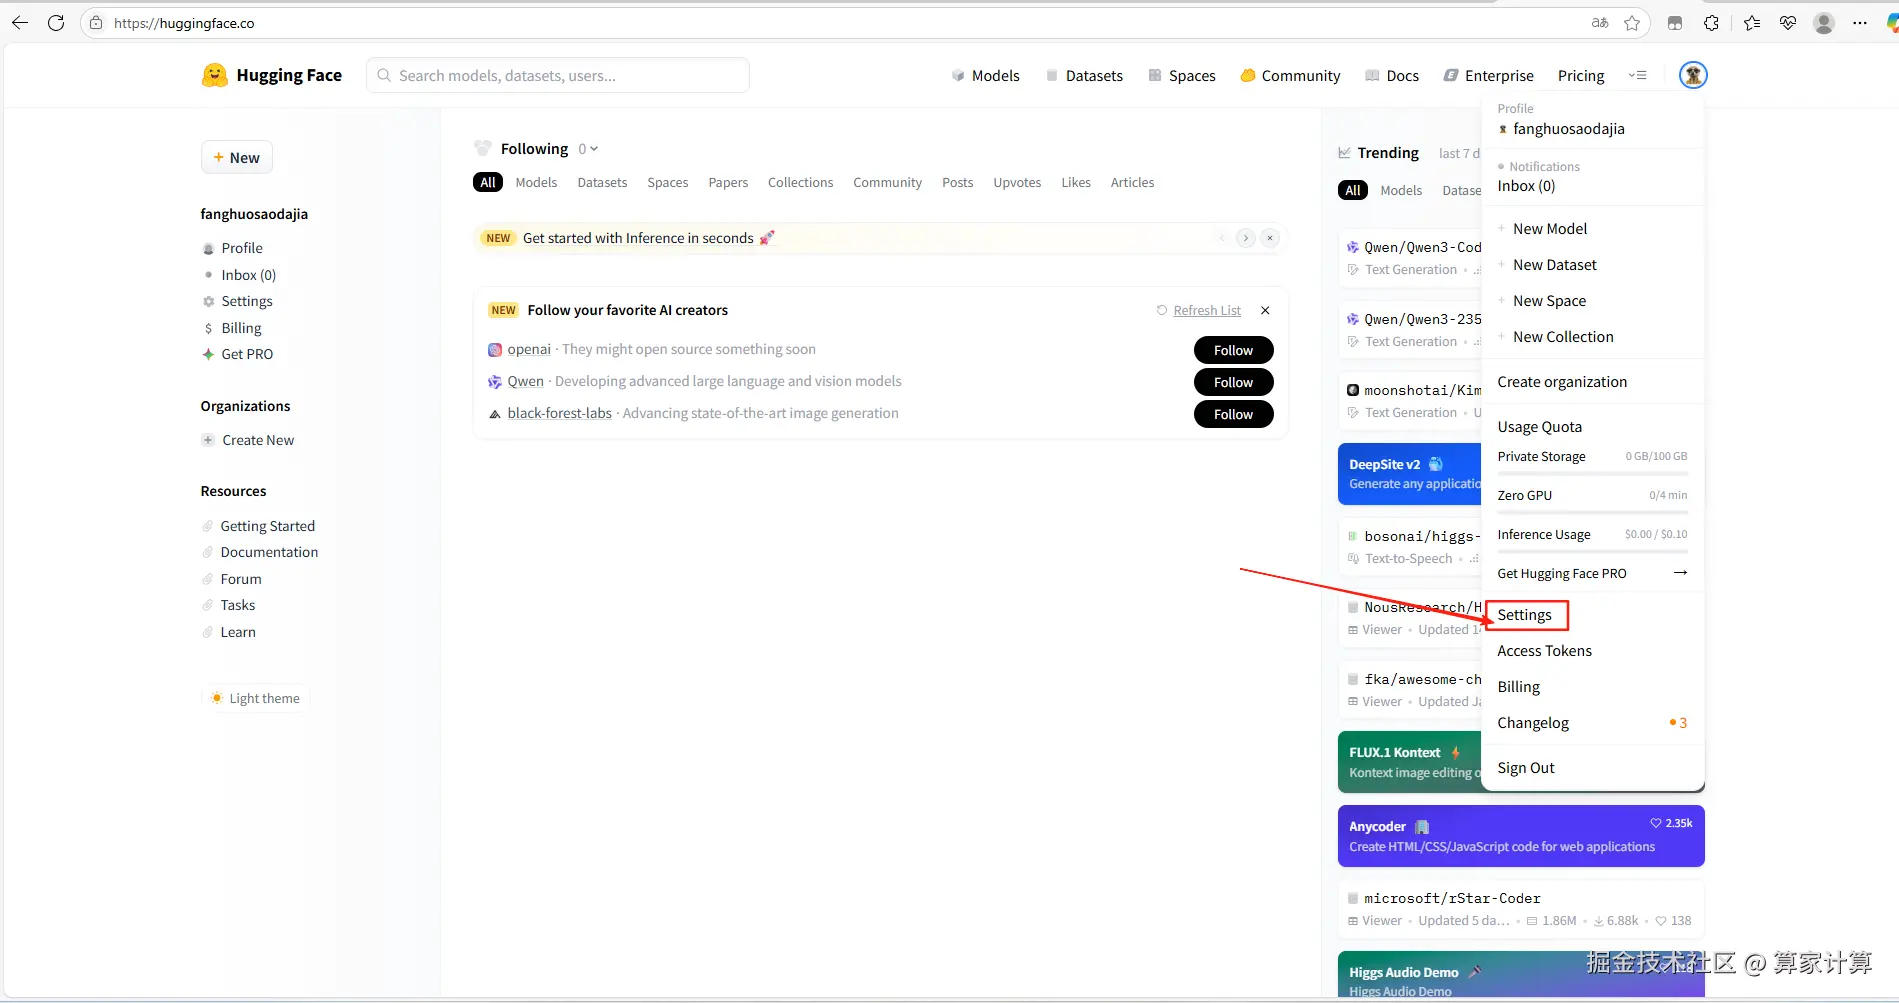
Task: Open Billing in the profile dropdown menu
Action: click(x=1518, y=687)
